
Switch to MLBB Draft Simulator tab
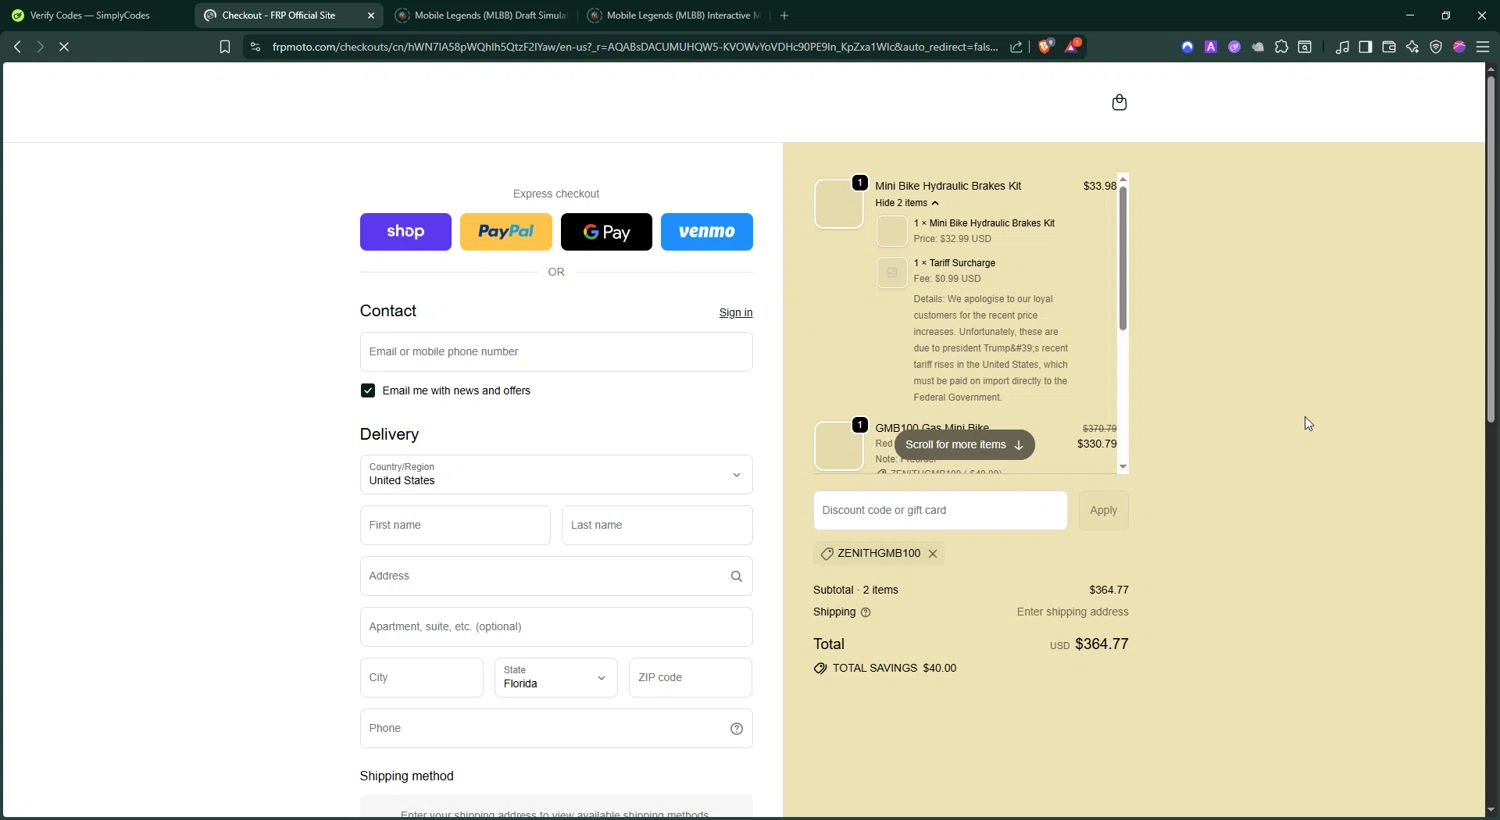(x=482, y=15)
